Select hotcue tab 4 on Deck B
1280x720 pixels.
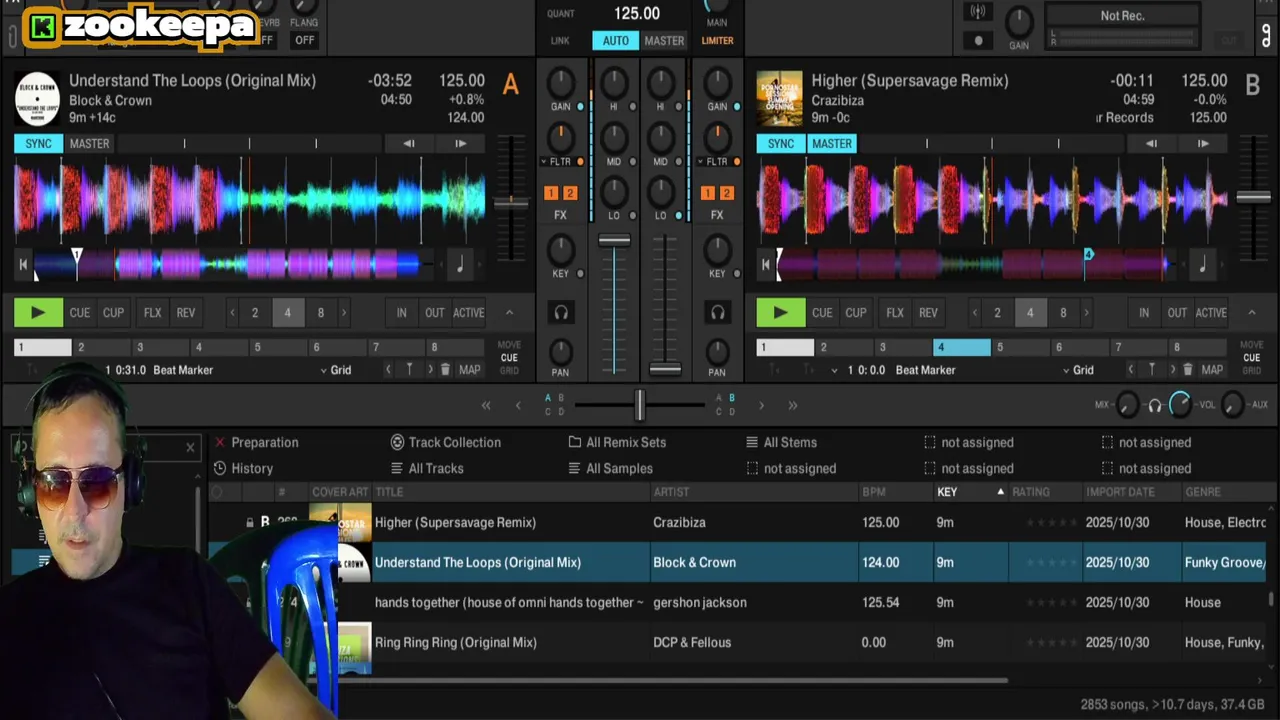coord(961,348)
